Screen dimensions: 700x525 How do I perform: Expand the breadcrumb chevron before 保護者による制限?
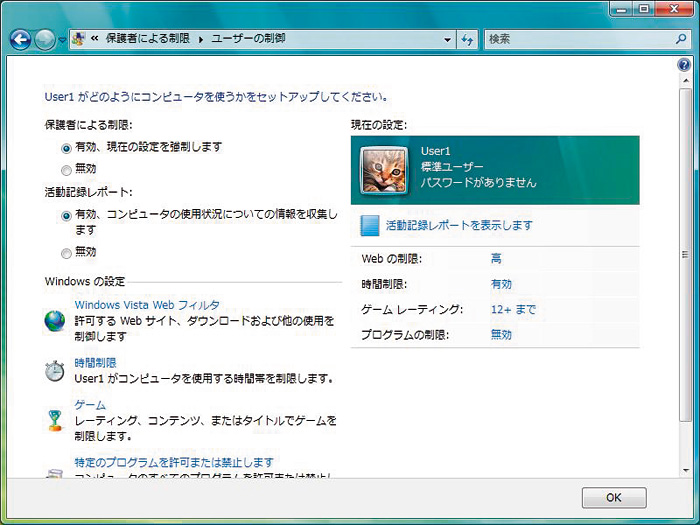tap(93, 39)
